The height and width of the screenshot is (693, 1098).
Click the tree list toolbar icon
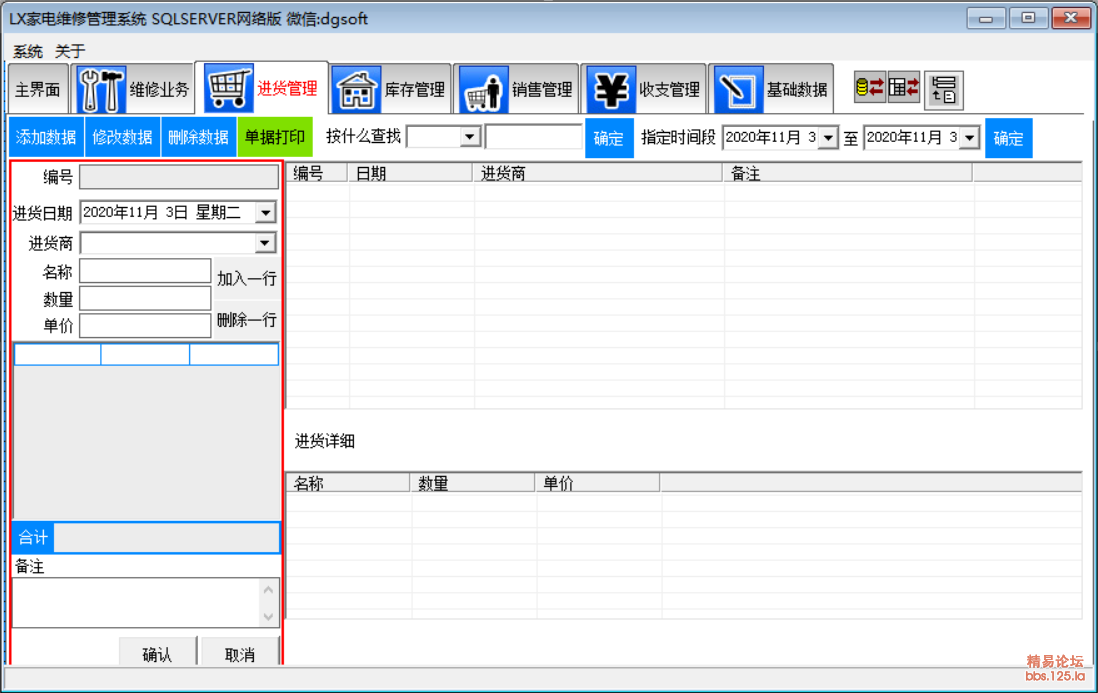click(x=944, y=90)
